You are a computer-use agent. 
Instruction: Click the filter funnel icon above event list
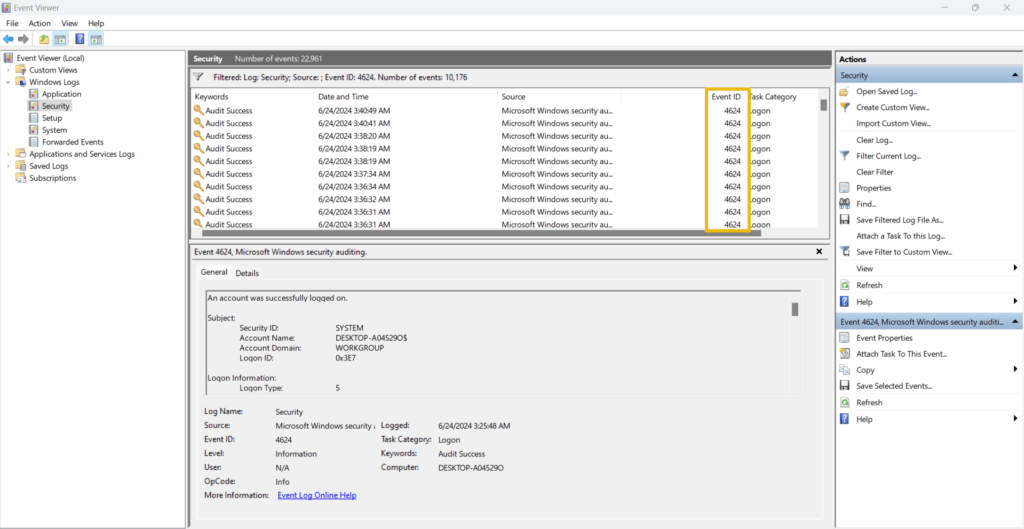coord(199,76)
